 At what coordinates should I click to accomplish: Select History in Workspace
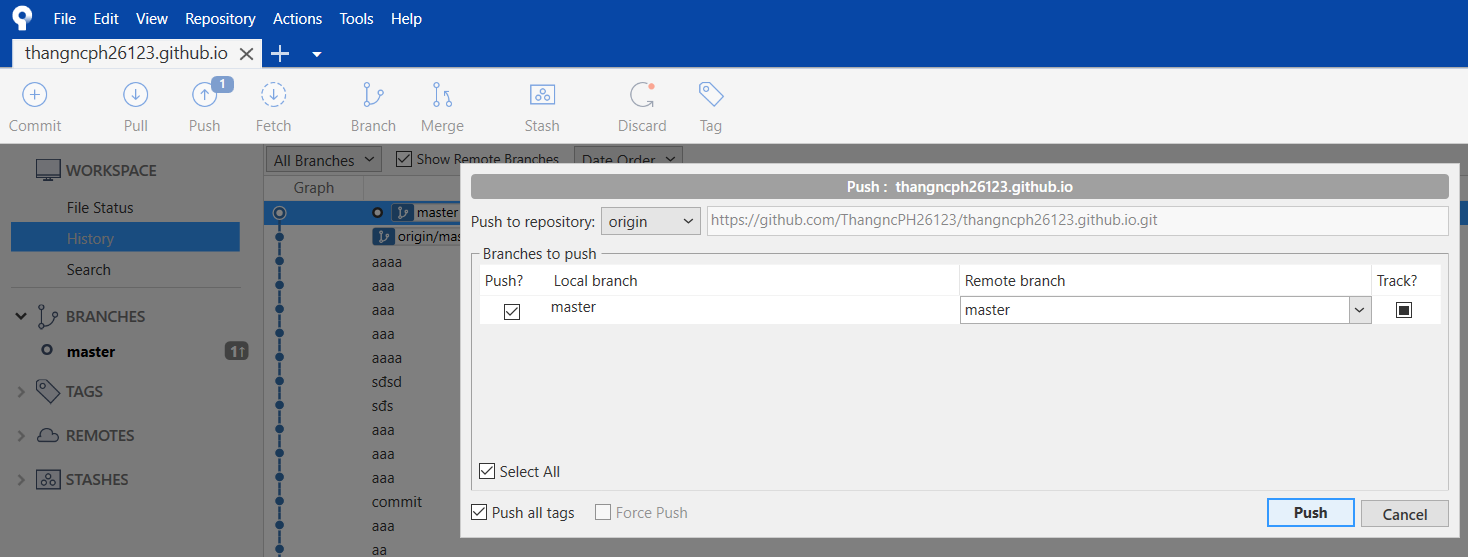click(125, 238)
